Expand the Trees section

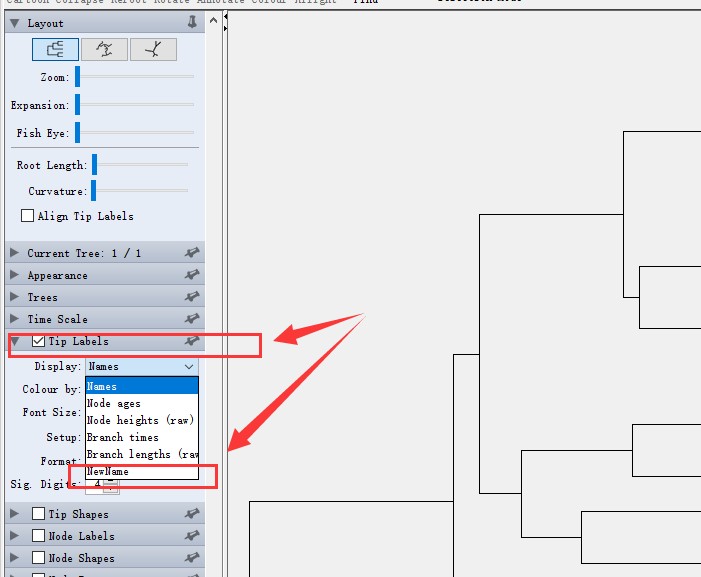(x=14, y=297)
